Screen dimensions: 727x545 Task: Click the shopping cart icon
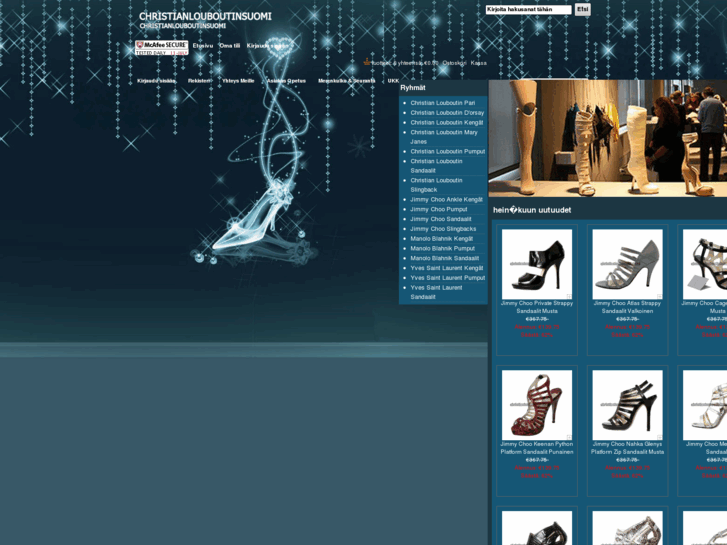[367, 62]
